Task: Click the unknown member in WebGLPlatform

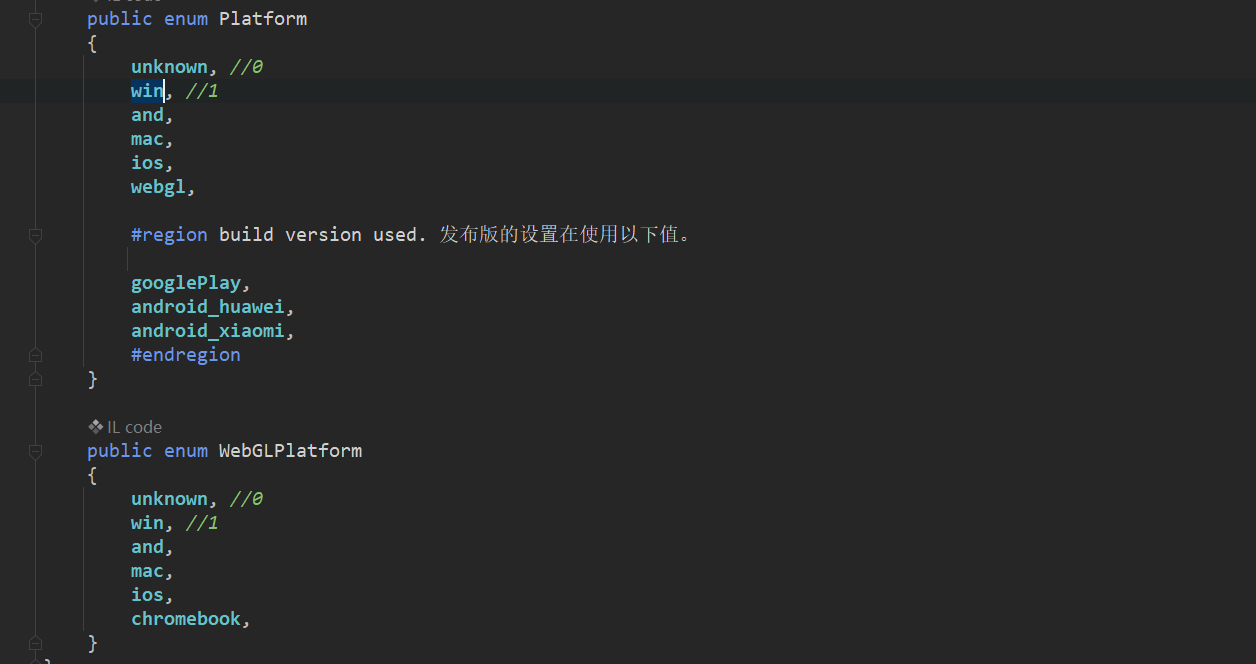Action: [x=169, y=499]
